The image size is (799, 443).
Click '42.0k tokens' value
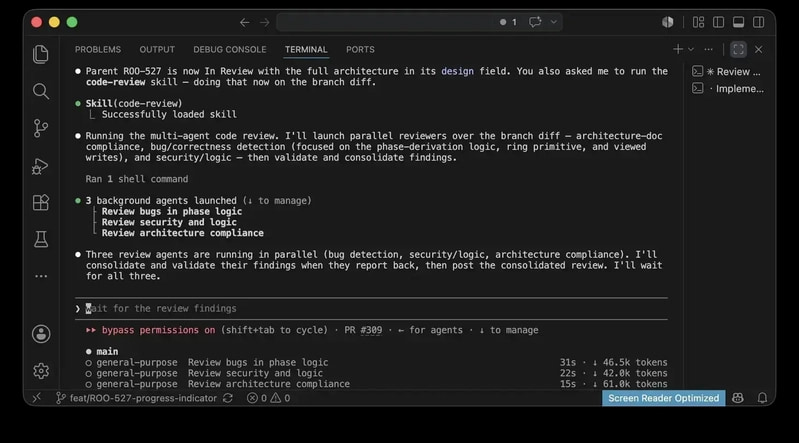pyautogui.click(x=635, y=373)
